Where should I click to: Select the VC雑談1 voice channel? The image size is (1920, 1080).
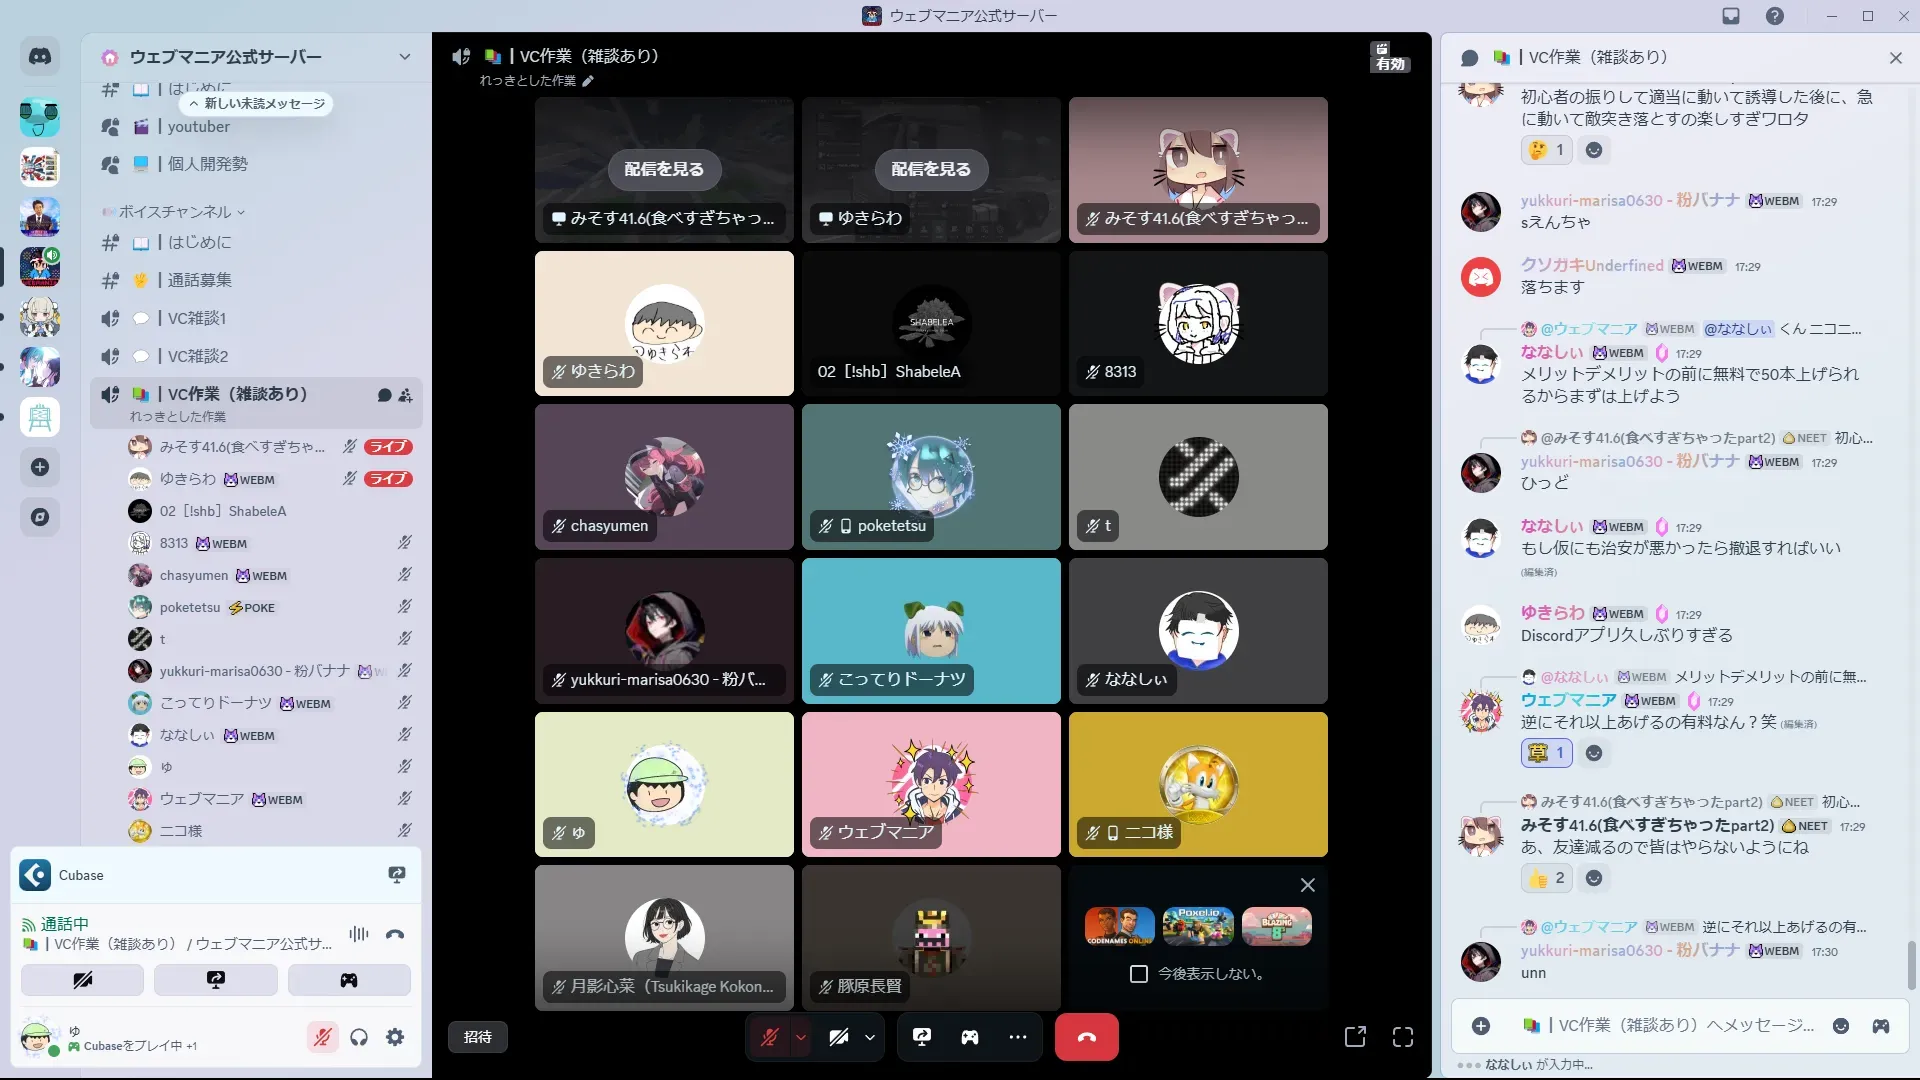click(x=197, y=318)
